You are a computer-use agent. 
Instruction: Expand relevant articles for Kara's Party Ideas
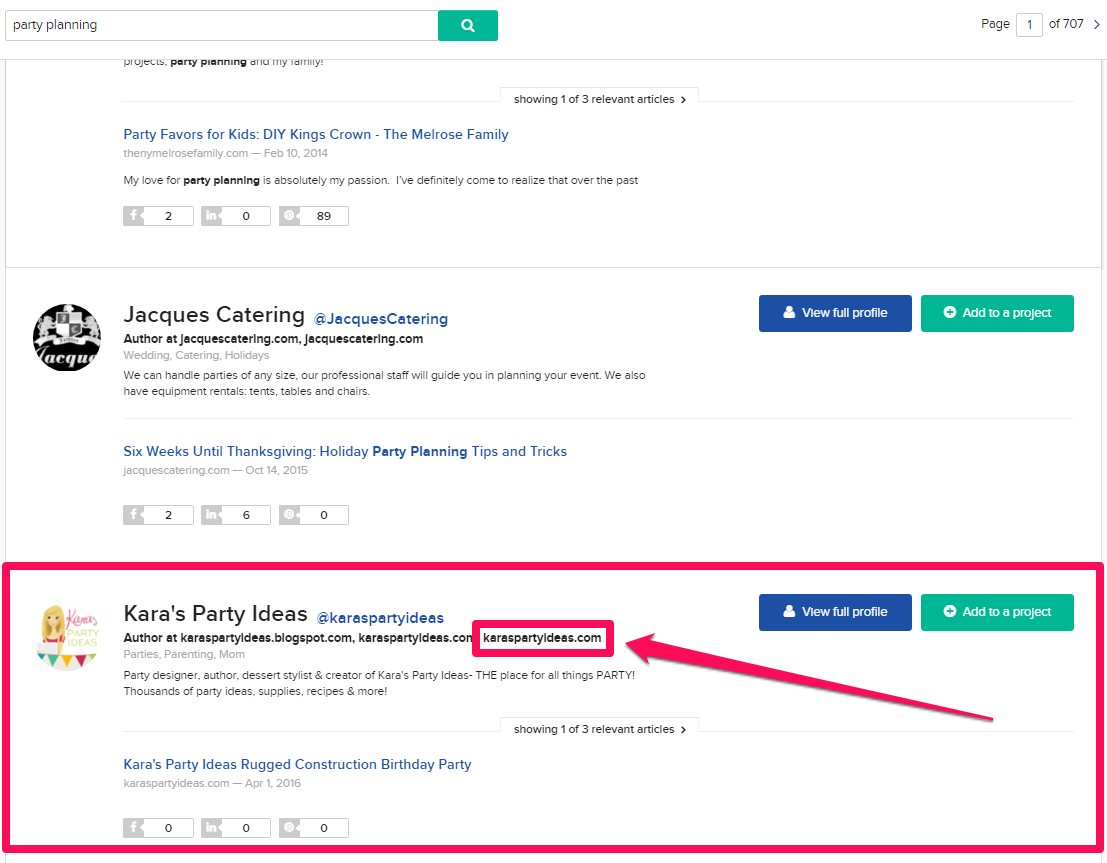(x=598, y=728)
